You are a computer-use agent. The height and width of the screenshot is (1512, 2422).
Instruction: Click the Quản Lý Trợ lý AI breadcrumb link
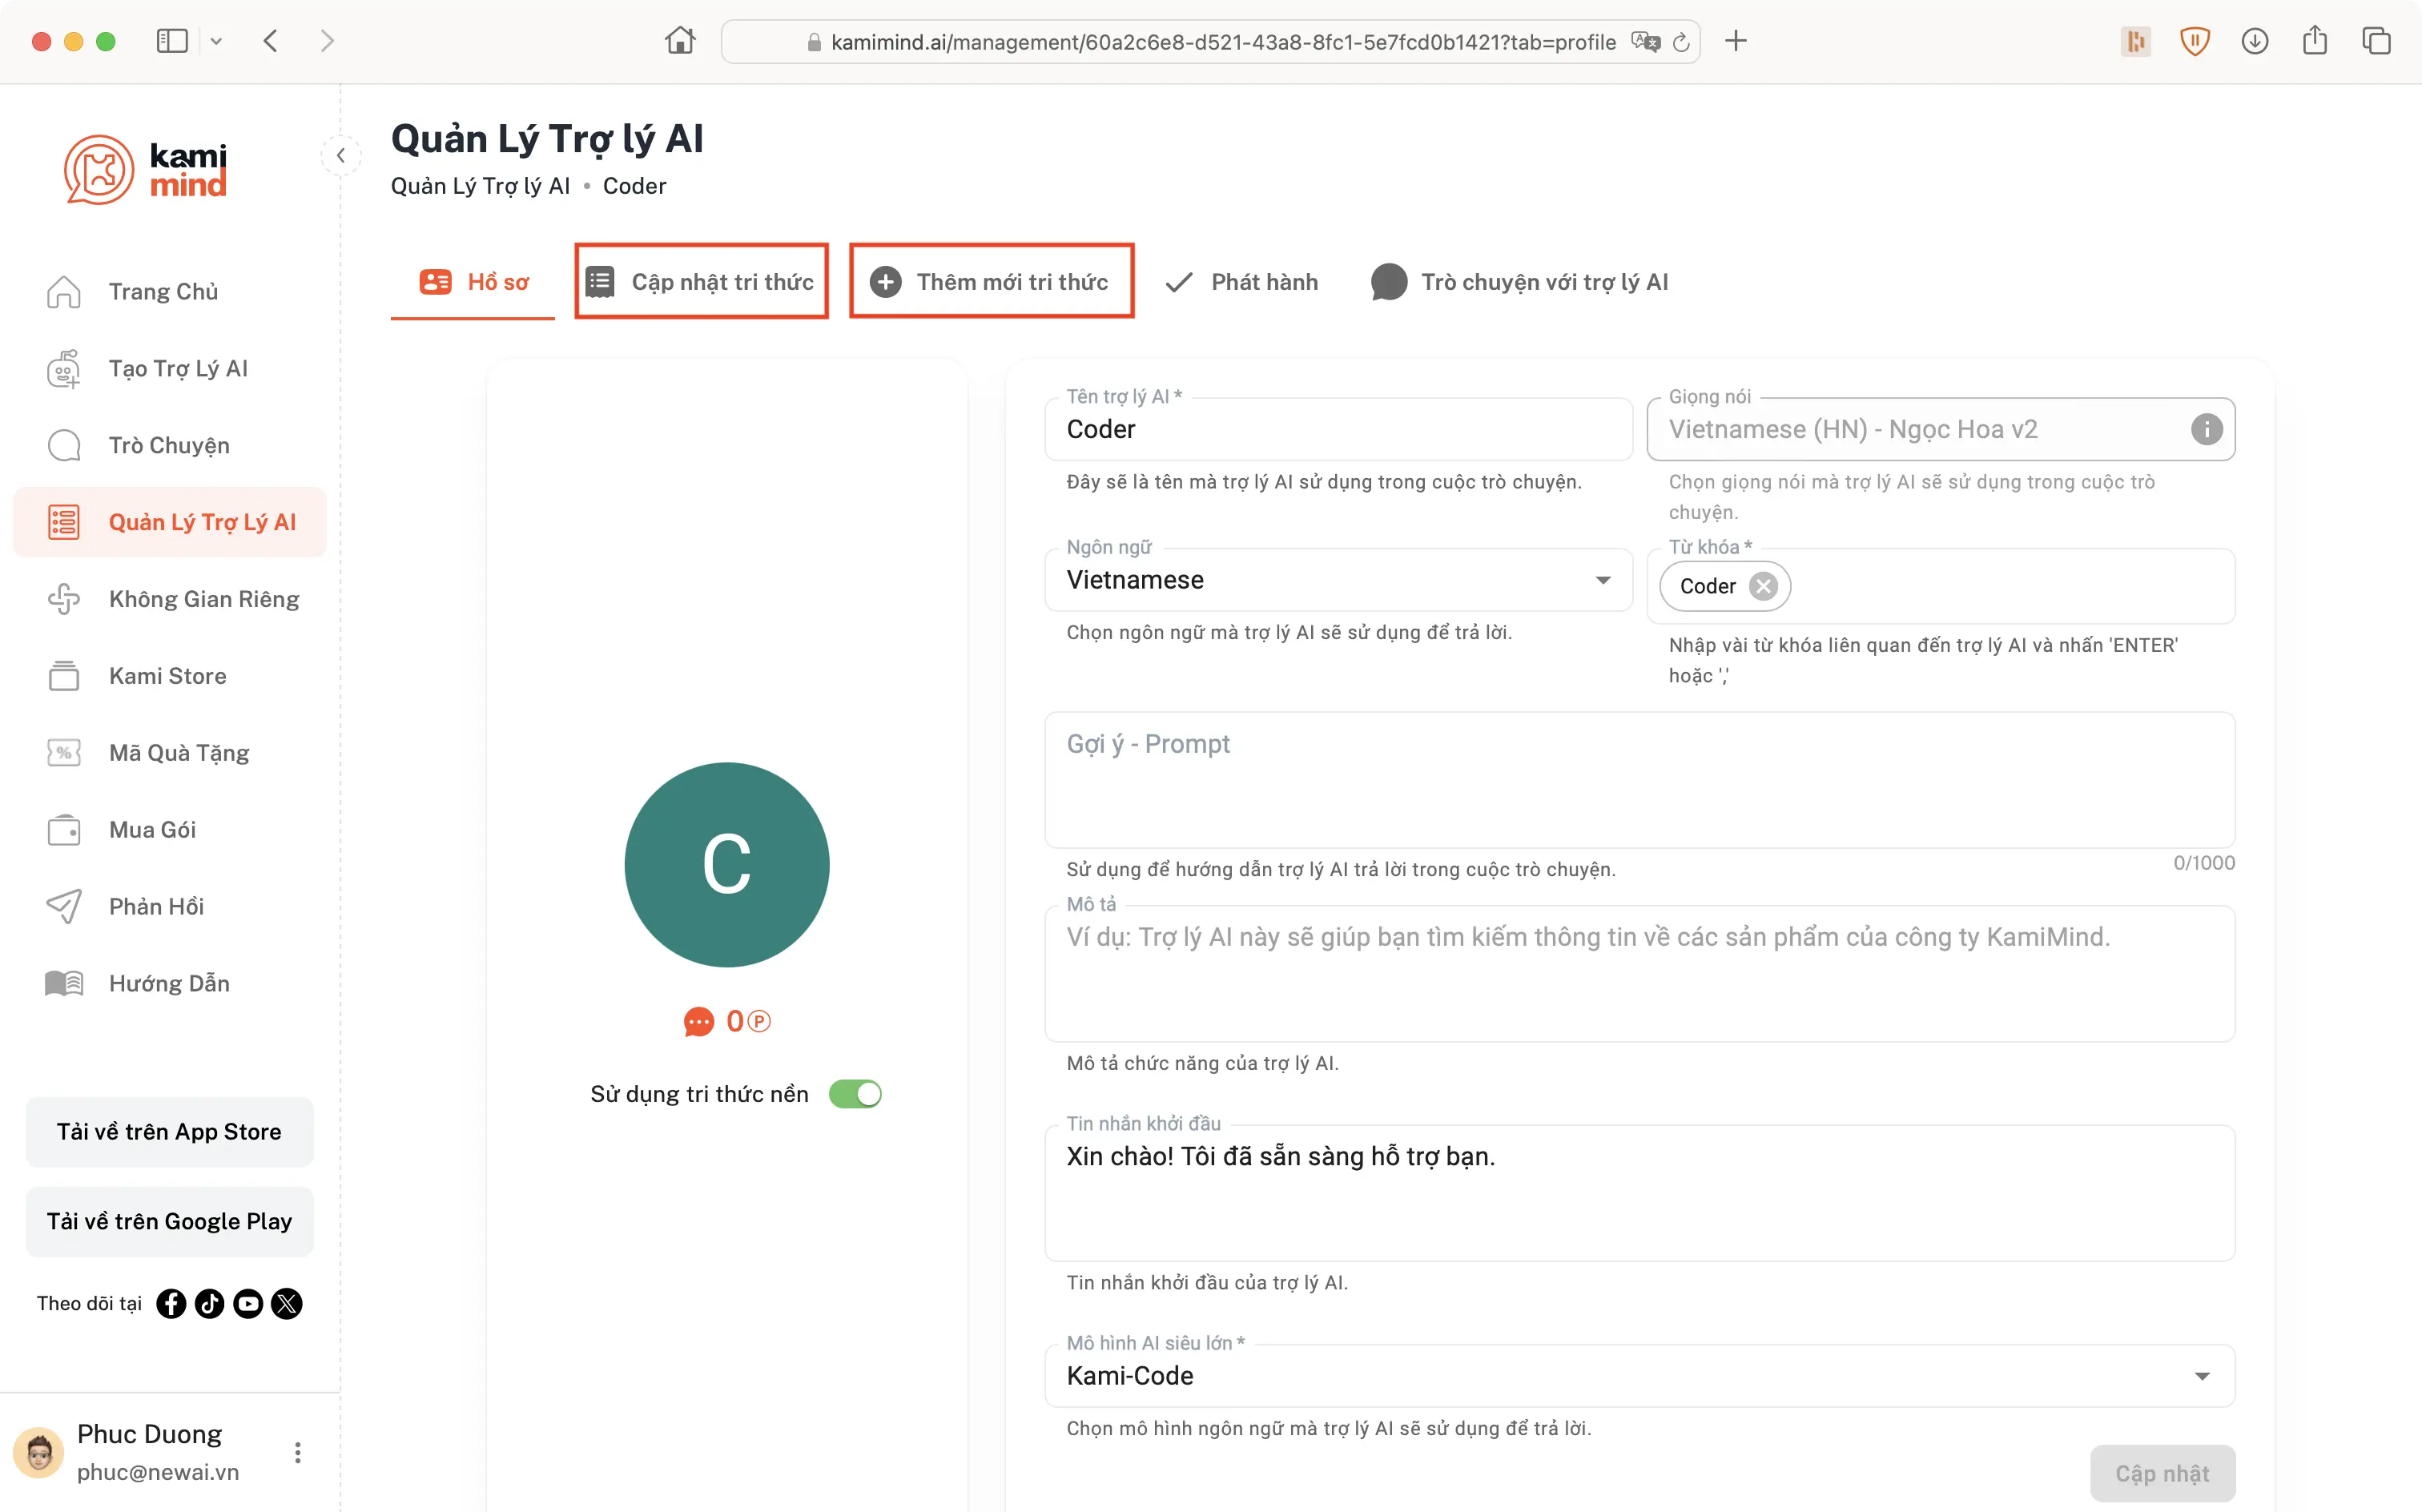(x=480, y=186)
